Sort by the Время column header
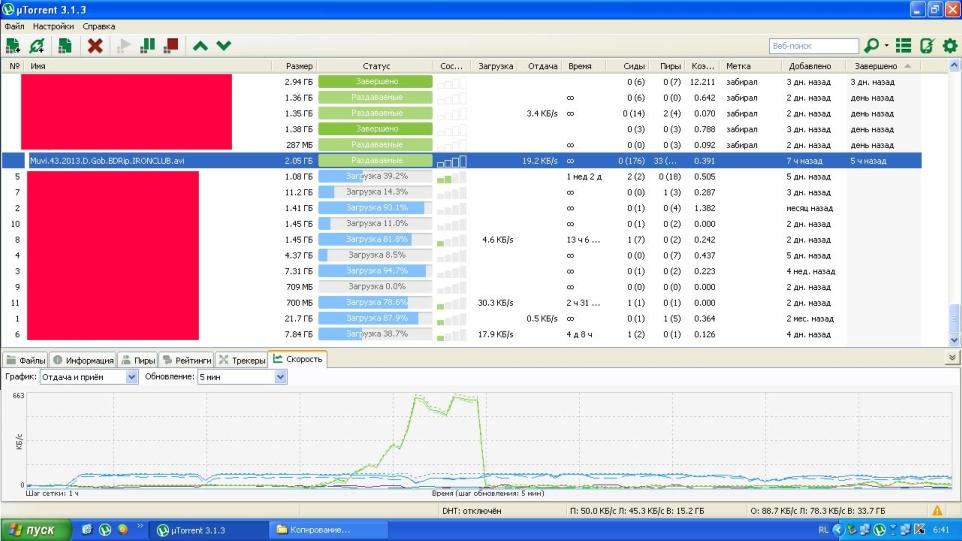This screenshot has width=962, height=541. (583, 66)
